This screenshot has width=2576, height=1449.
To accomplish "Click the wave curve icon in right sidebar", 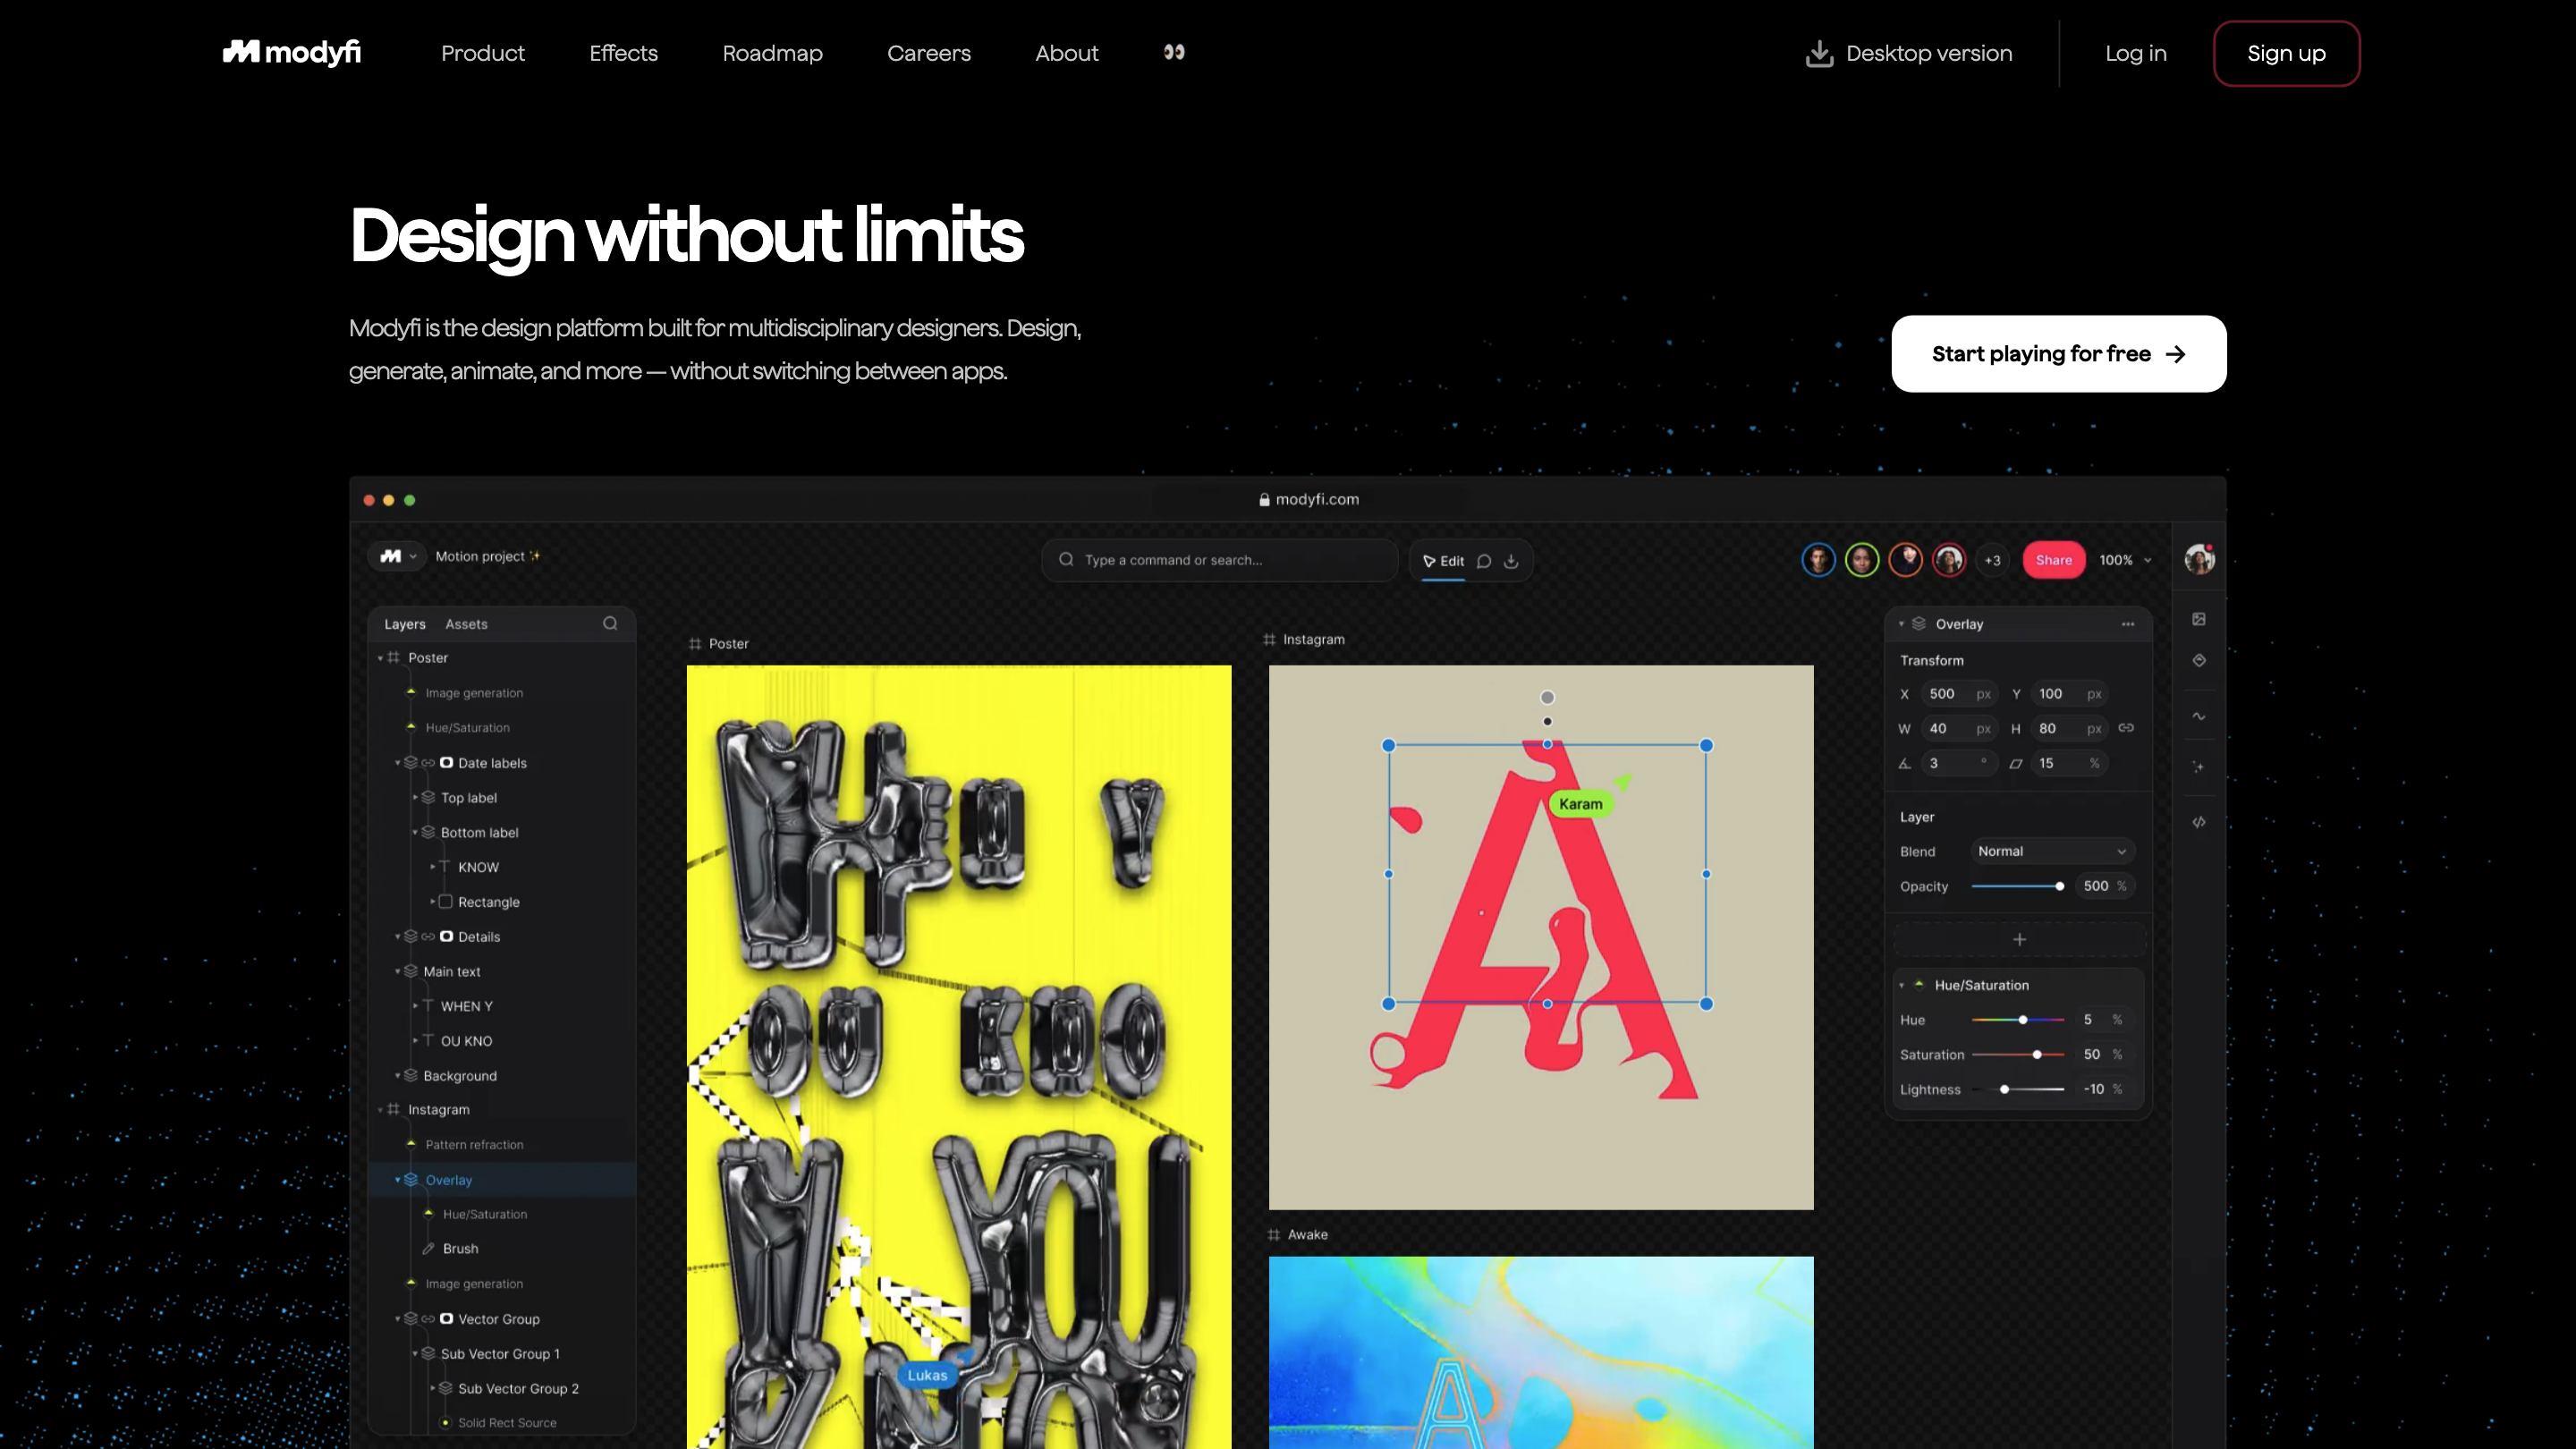I will click(x=2199, y=716).
